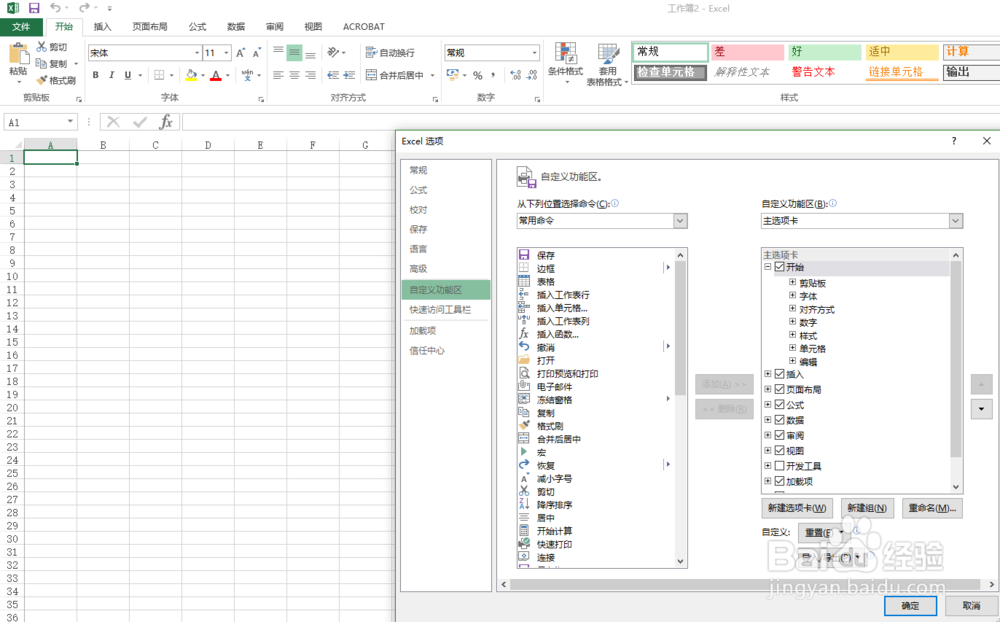Click the red font color button

pyautogui.click(x=216, y=75)
